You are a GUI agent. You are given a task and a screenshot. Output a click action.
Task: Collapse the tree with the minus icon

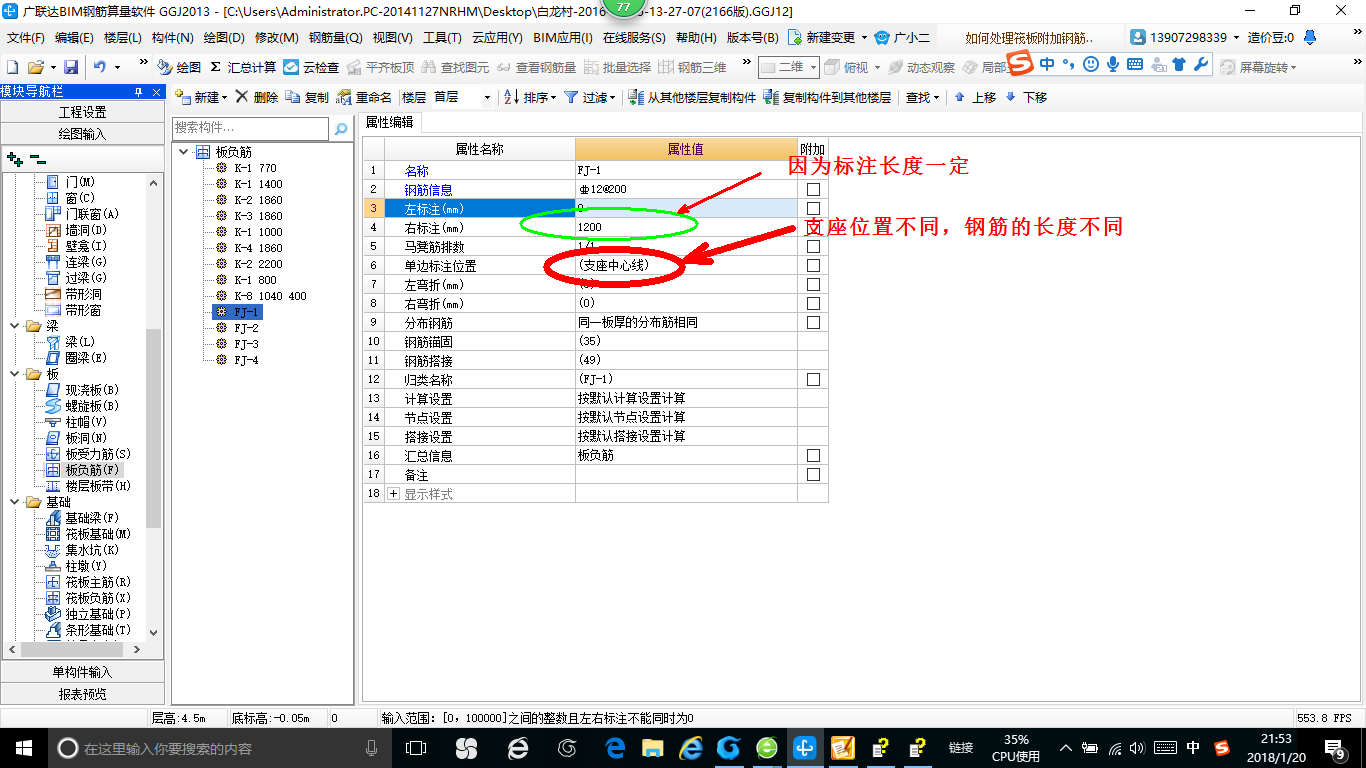pyautogui.click(x=37, y=158)
